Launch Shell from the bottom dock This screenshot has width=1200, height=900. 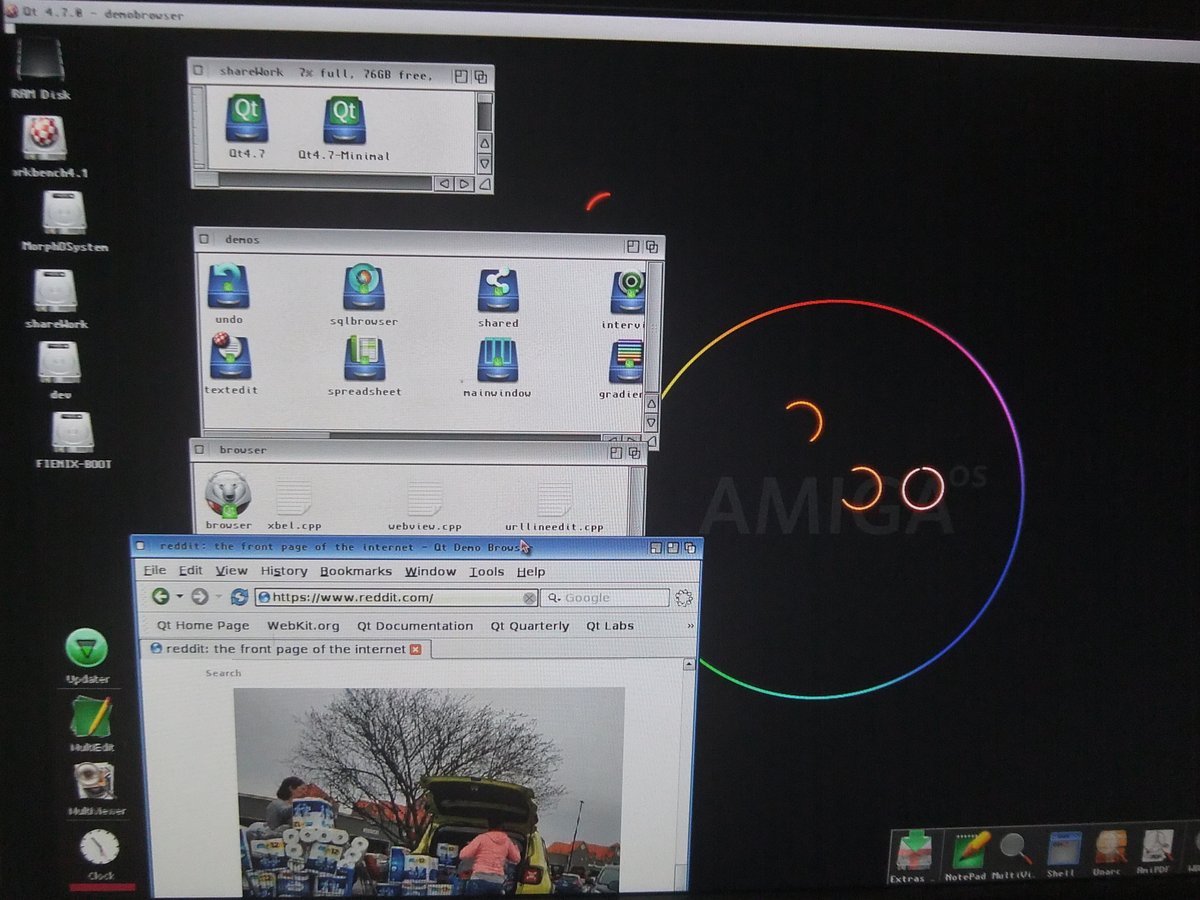[1064, 849]
